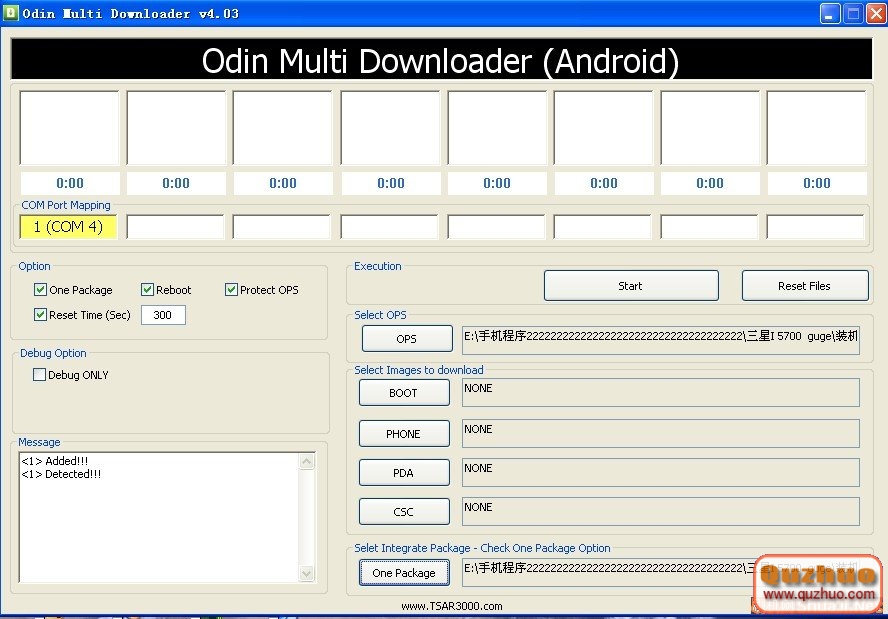
Task: Click the Message log scroll up arrow
Action: (306, 462)
